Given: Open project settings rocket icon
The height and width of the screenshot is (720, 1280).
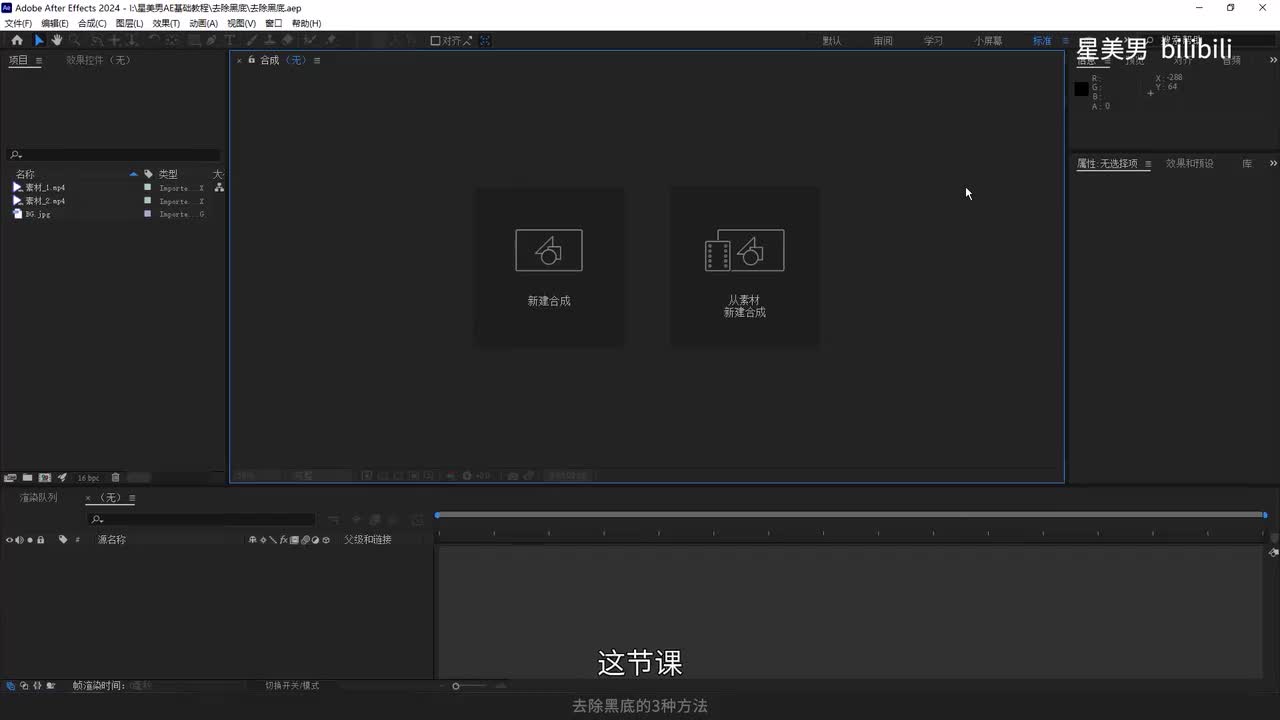Looking at the screenshot, I should tap(62, 478).
